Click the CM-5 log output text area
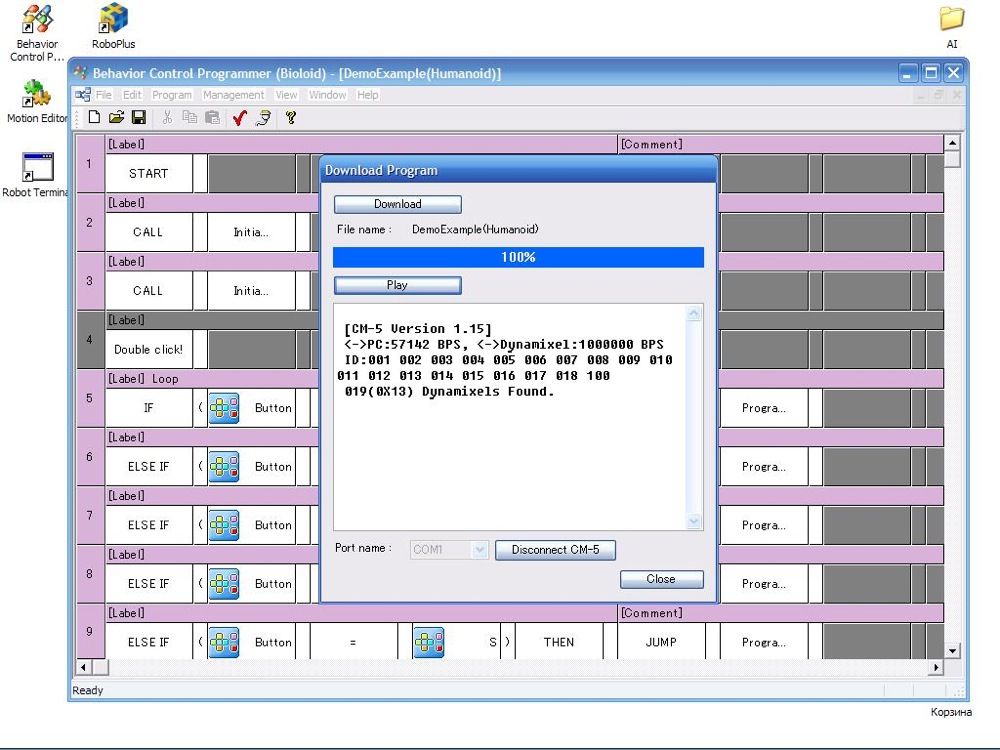This screenshot has height=750, width=1000. pos(510,417)
